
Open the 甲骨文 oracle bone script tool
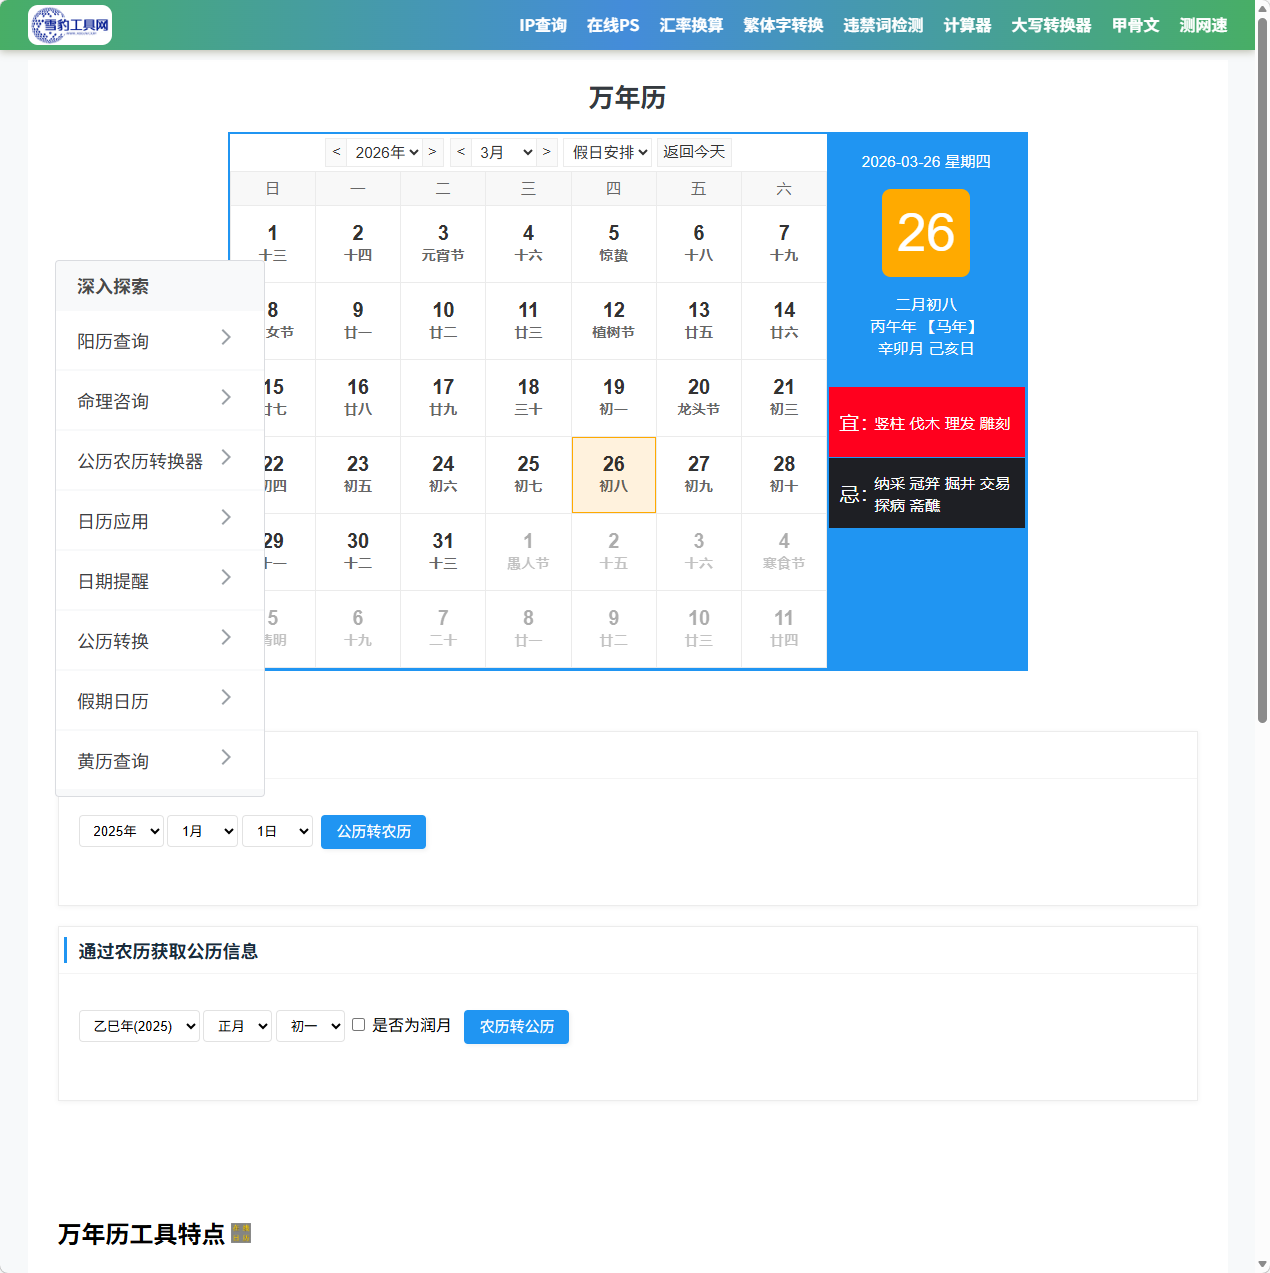pos(1135,25)
